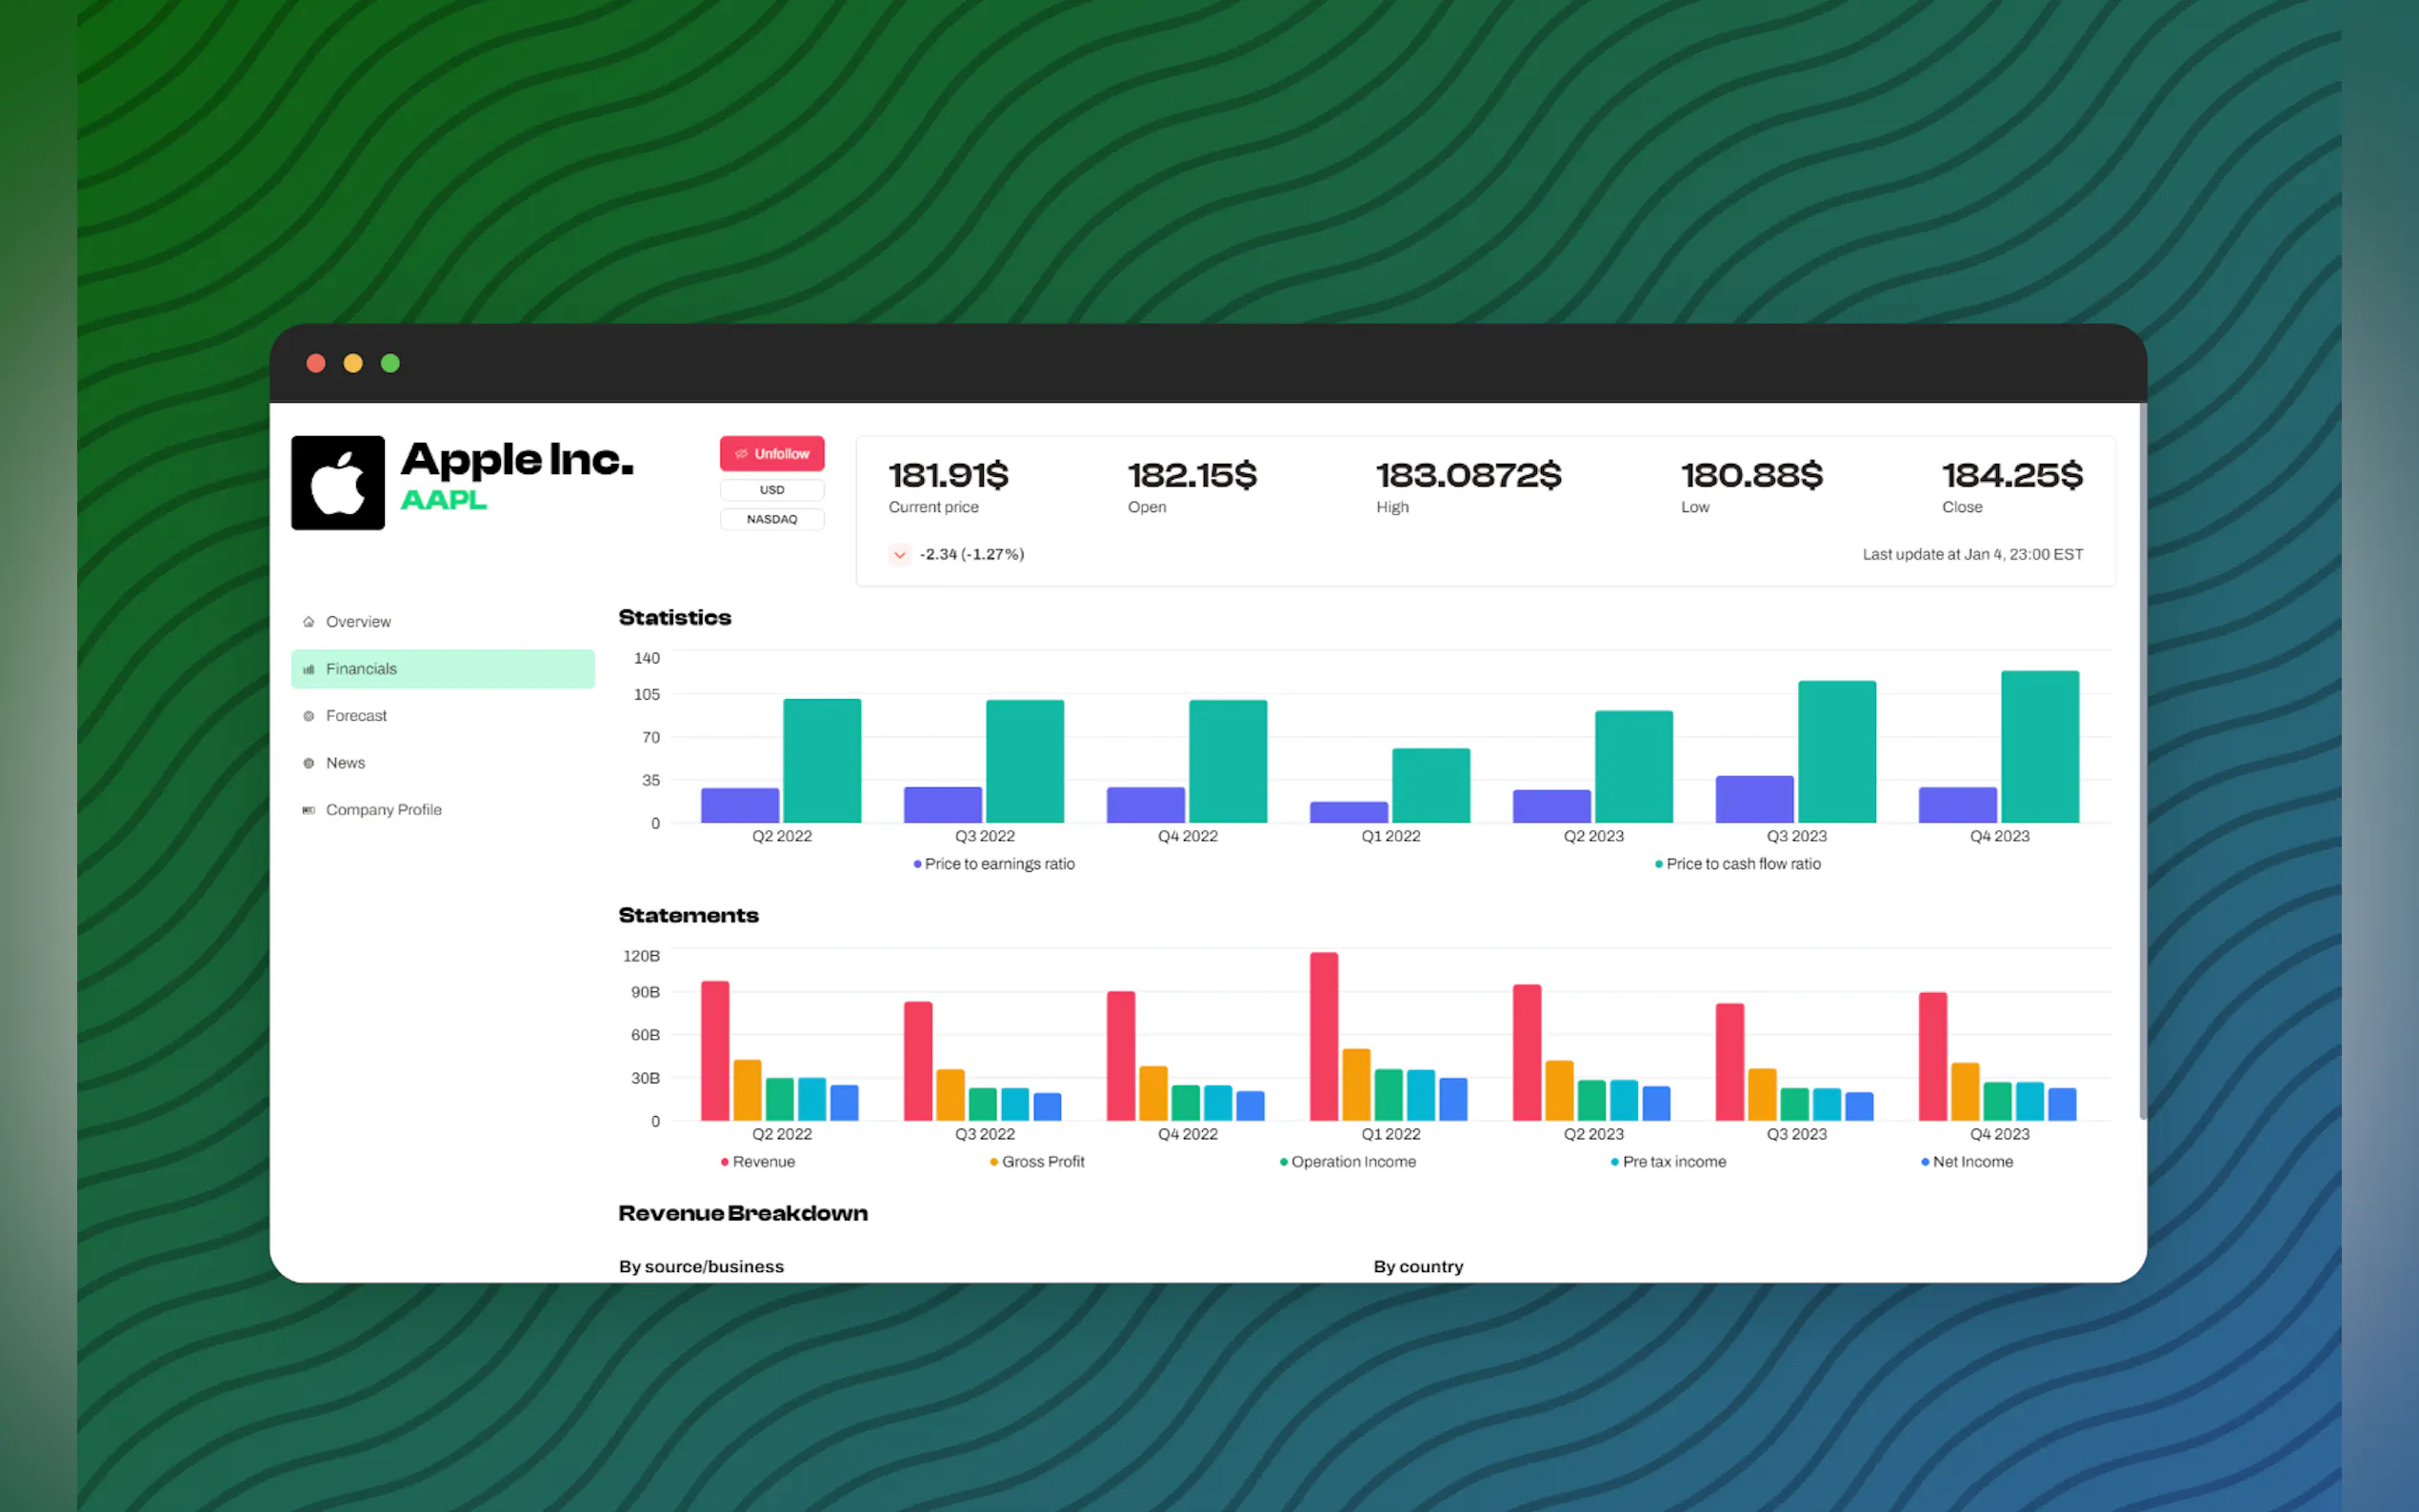Click the Financials bar chart icon
The height and width of the screenshot is (1512, 2419).
pos(308,669)
